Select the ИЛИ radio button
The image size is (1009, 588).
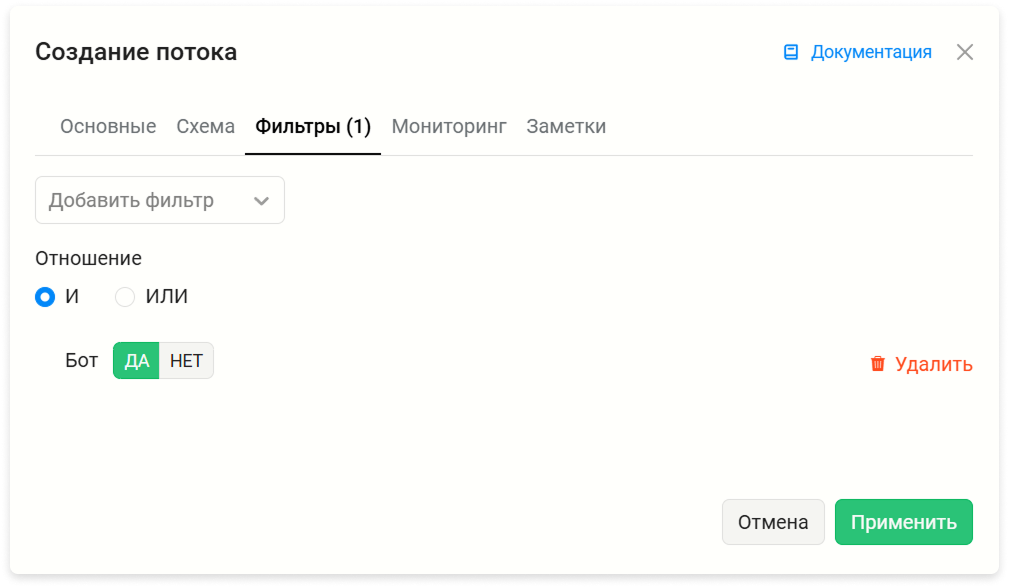[125, 297]
